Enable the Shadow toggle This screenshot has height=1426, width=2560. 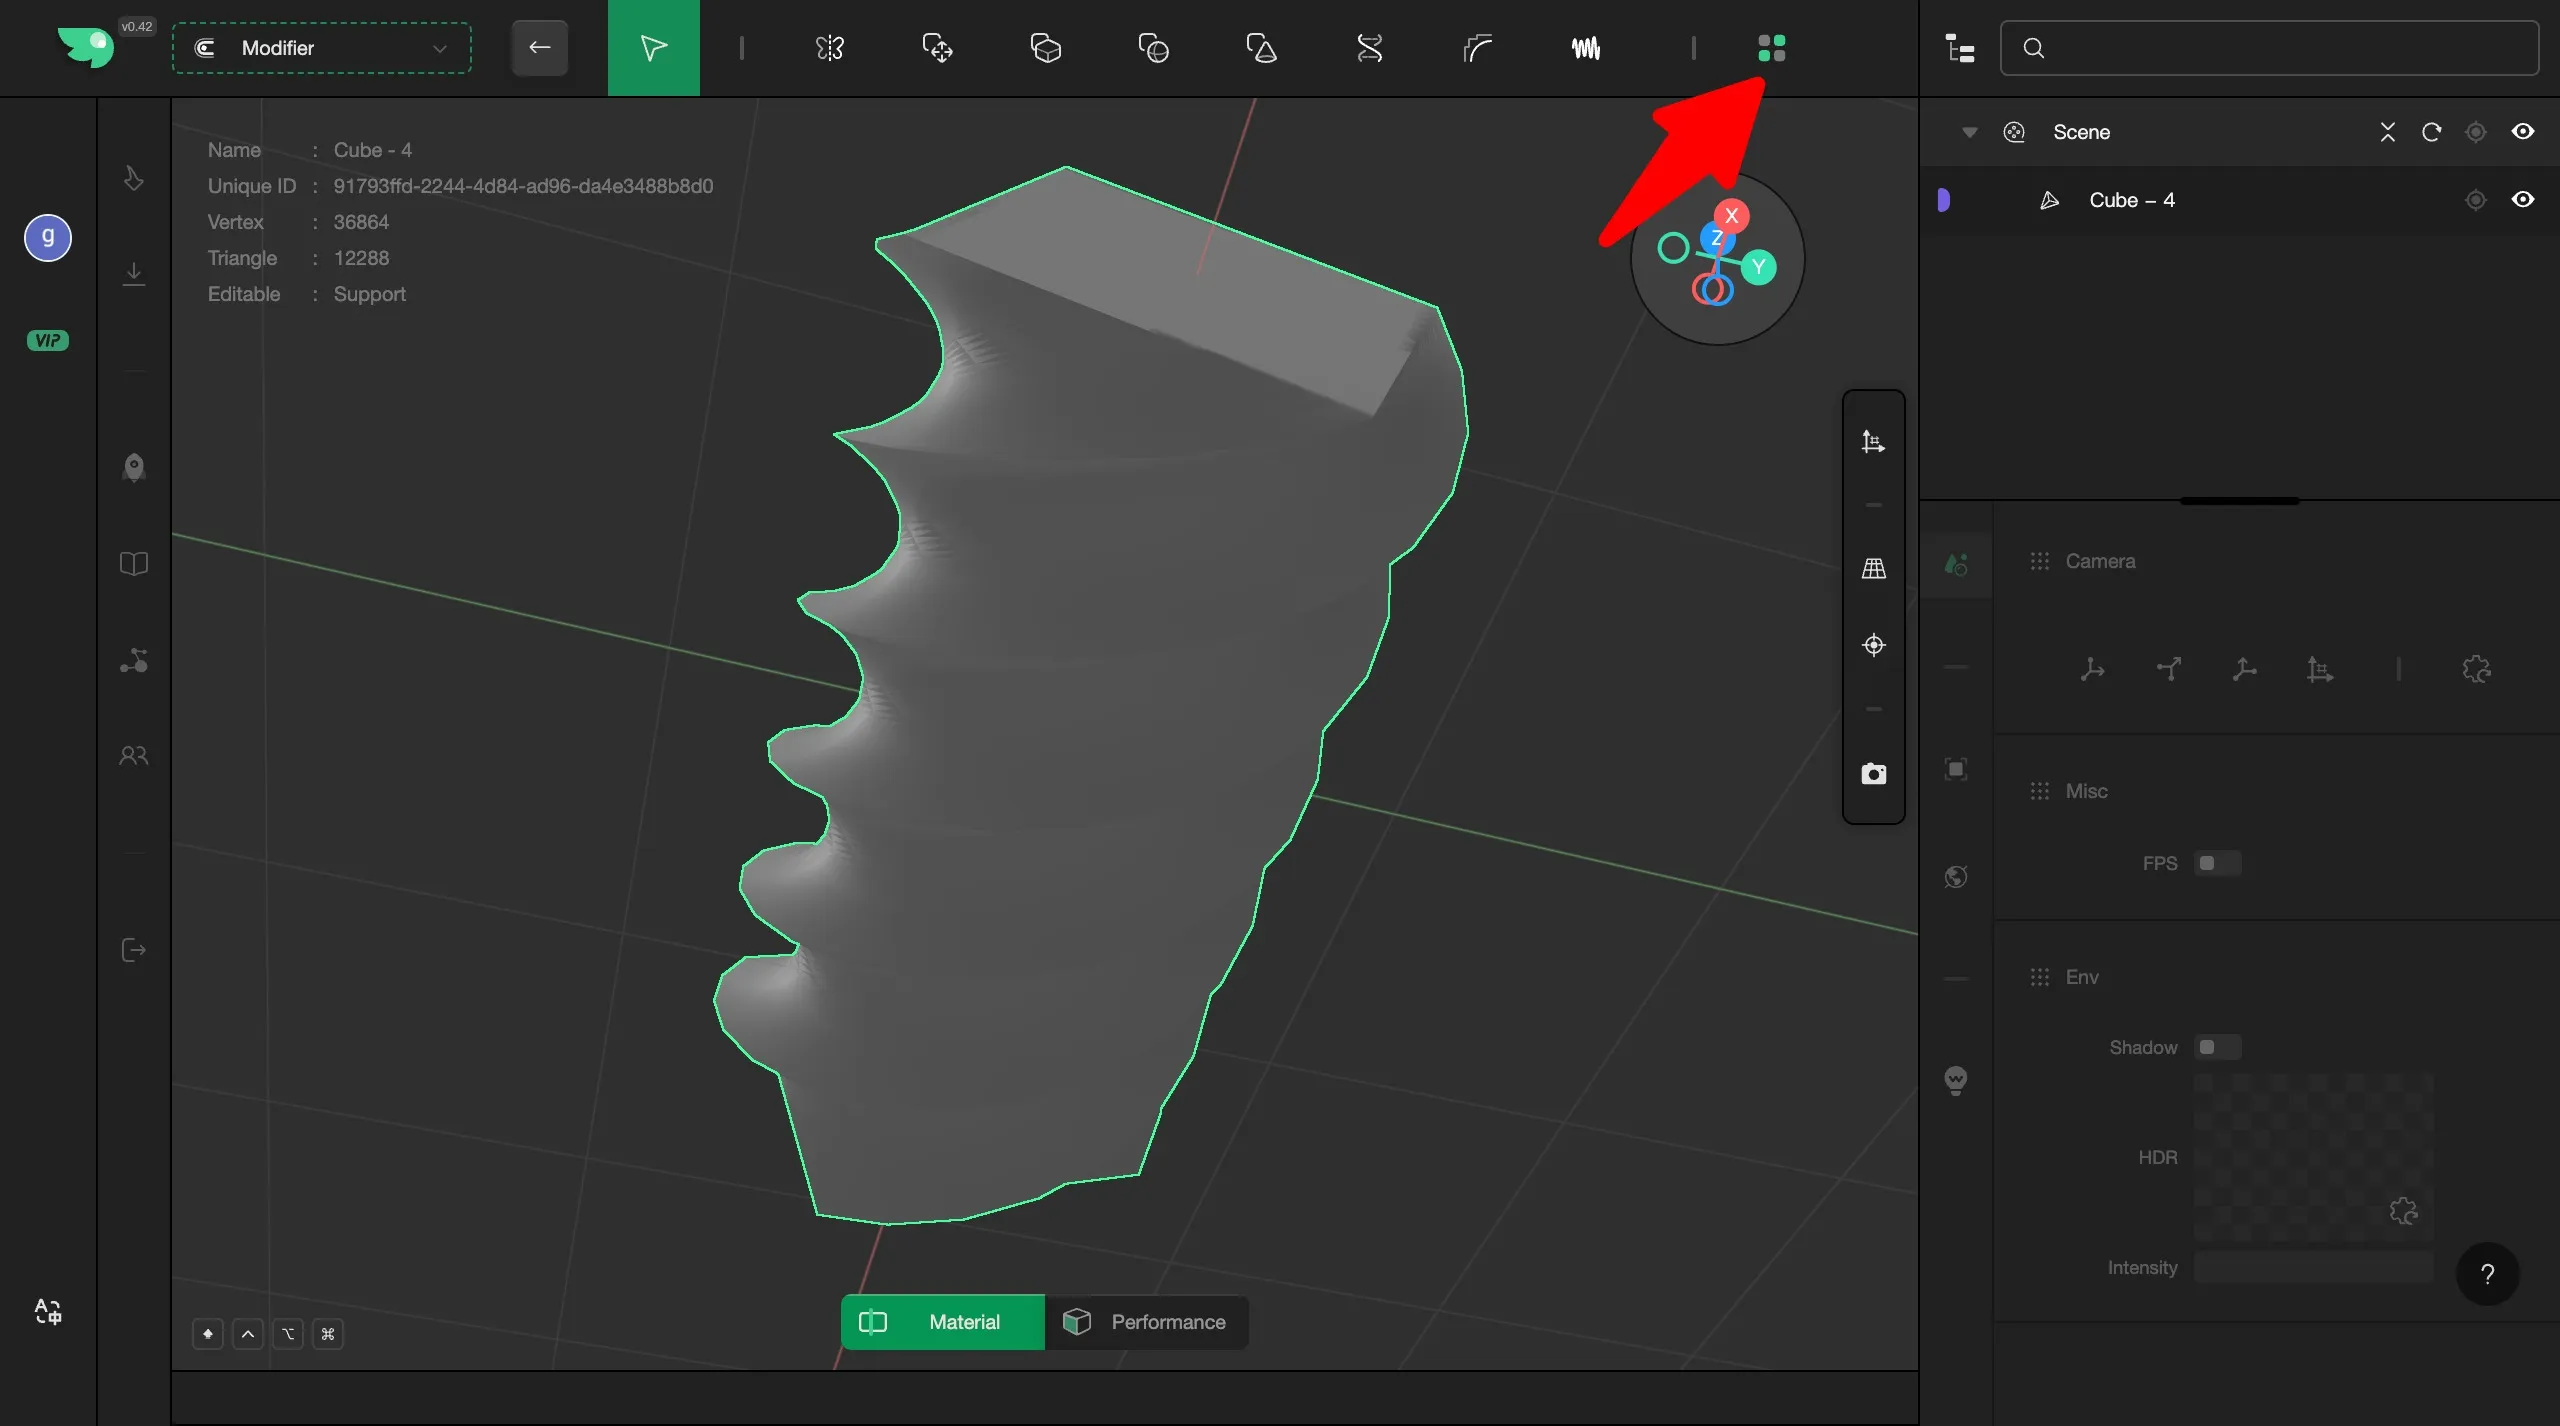pos(2216,1047)
